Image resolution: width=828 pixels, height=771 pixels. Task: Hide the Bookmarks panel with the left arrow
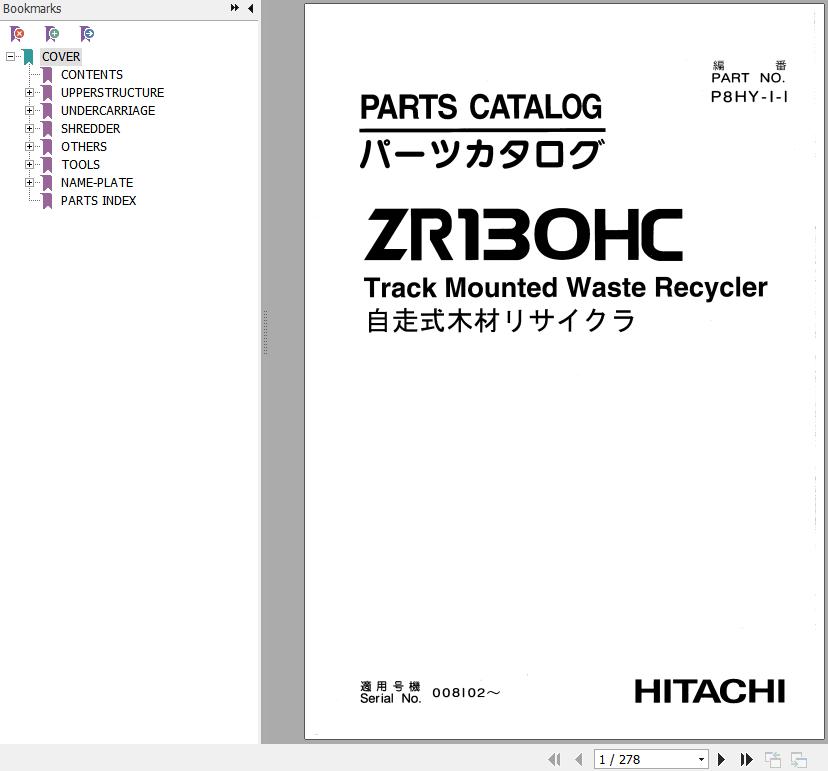(x=250, y=8)
